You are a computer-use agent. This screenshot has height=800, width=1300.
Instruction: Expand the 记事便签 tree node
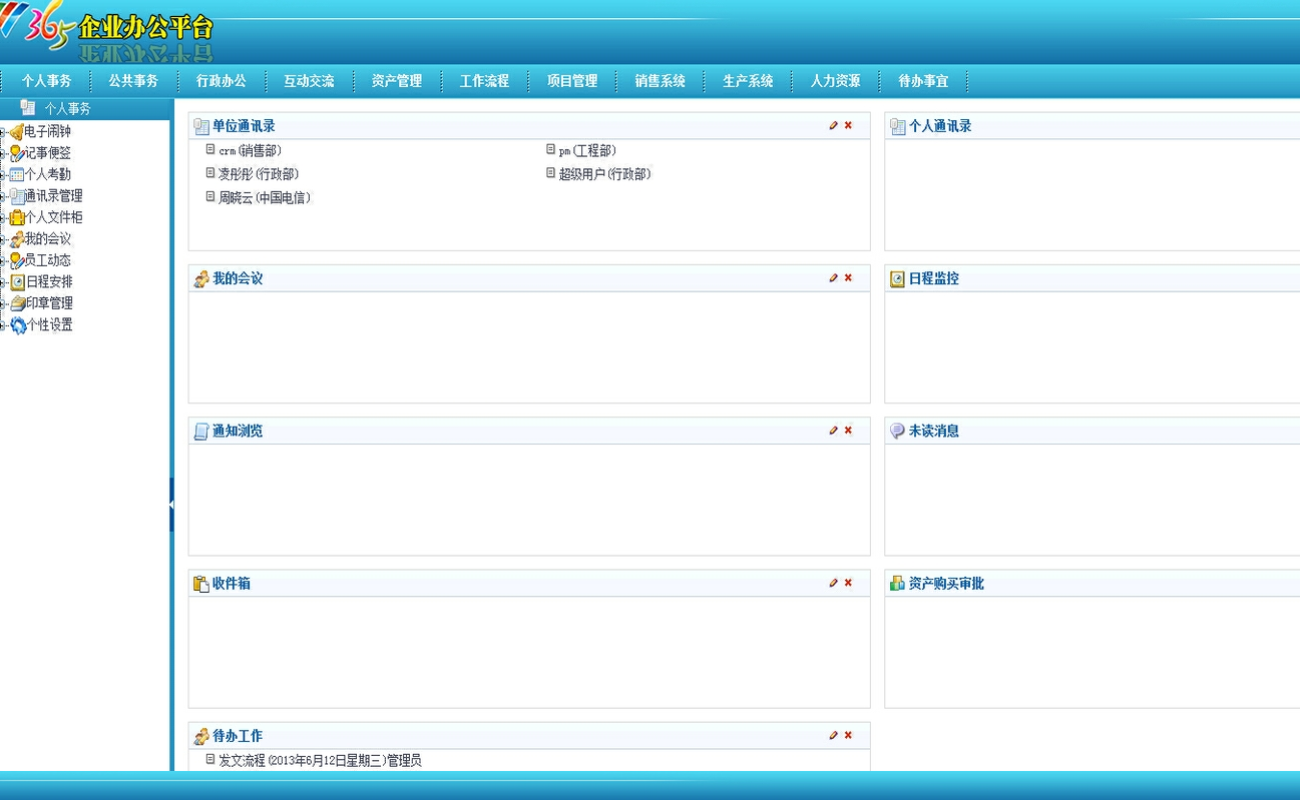[3, 153]
